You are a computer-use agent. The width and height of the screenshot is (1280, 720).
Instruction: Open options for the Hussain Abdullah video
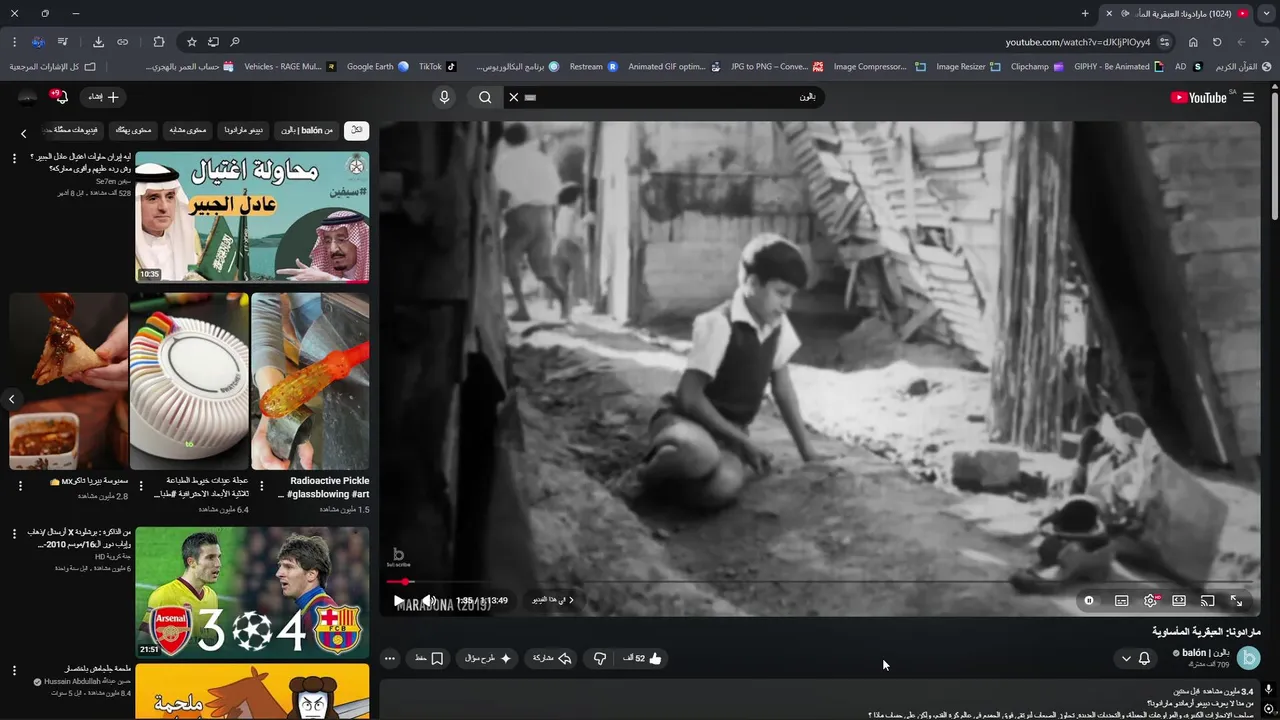pyautogui.click(x=15, y=670)
